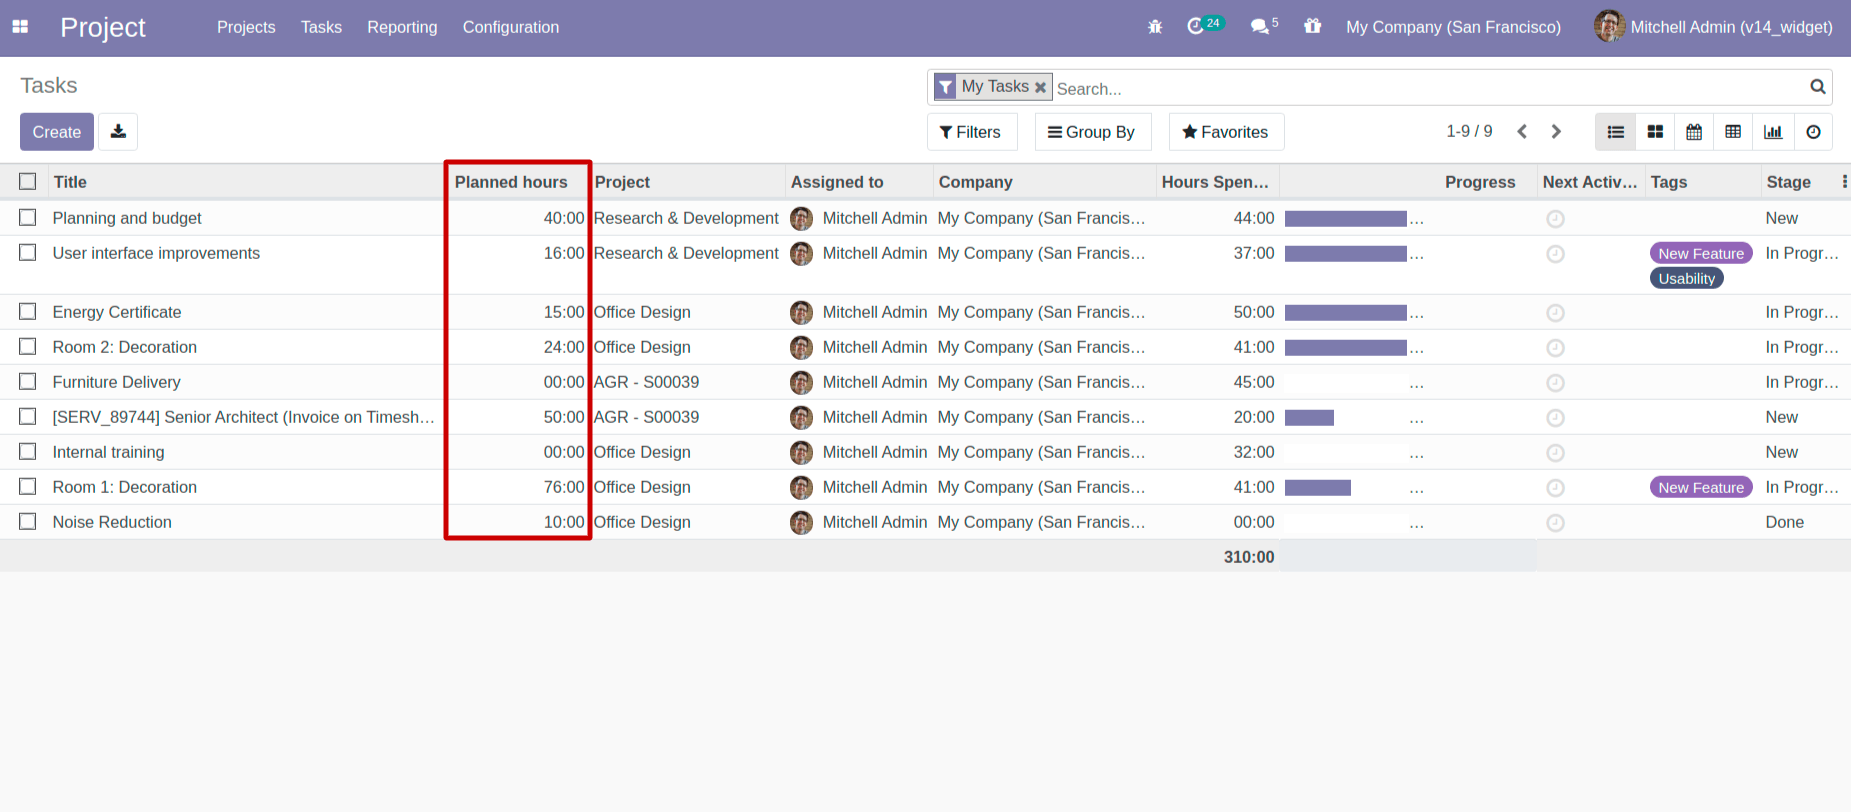Sort by Assigned to column header
This screenshot has height=812, width=1851.
837,182
